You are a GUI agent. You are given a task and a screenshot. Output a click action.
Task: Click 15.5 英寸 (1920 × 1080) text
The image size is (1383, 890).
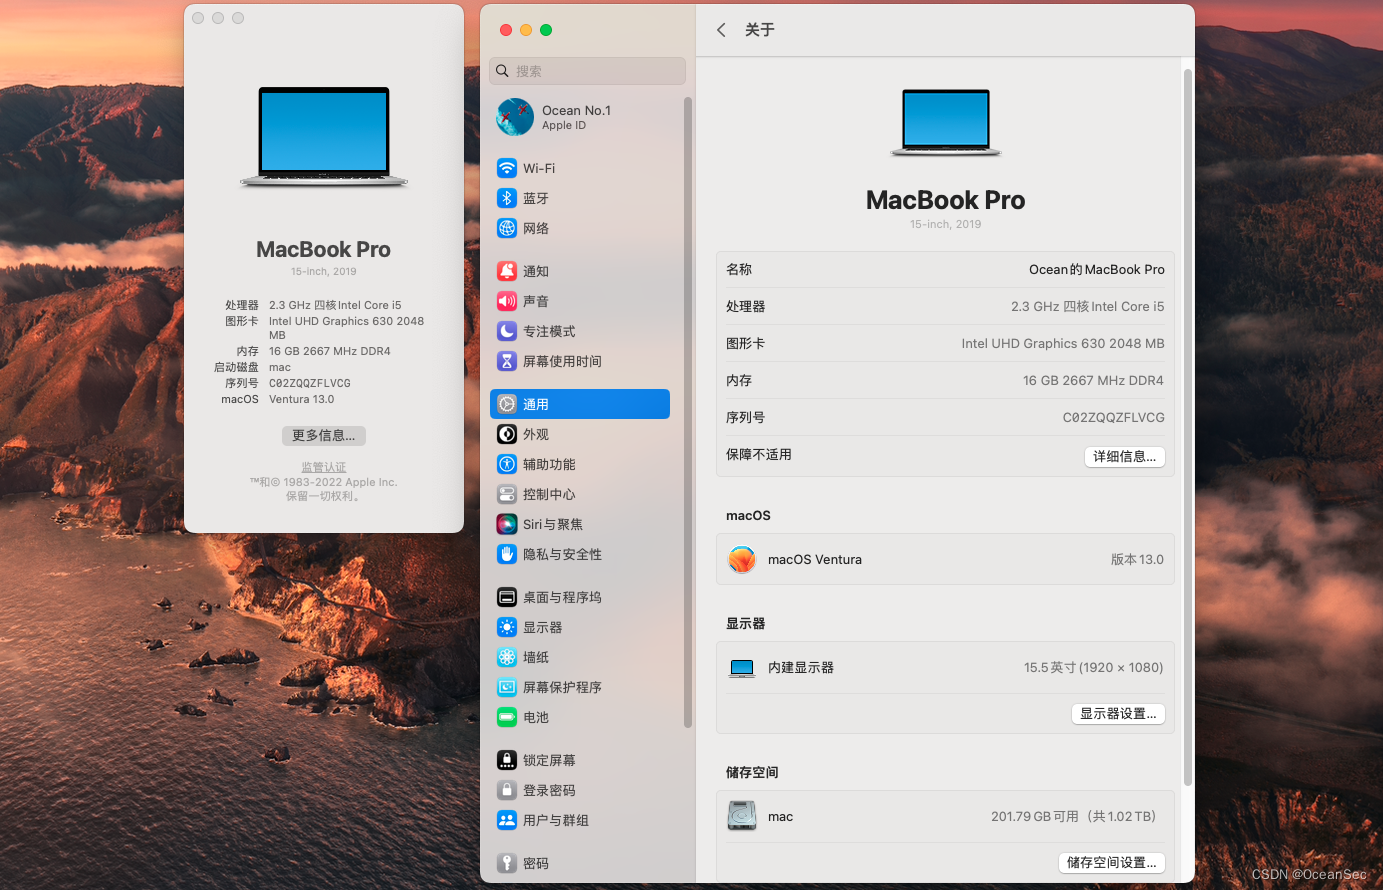click(1093, 667)
